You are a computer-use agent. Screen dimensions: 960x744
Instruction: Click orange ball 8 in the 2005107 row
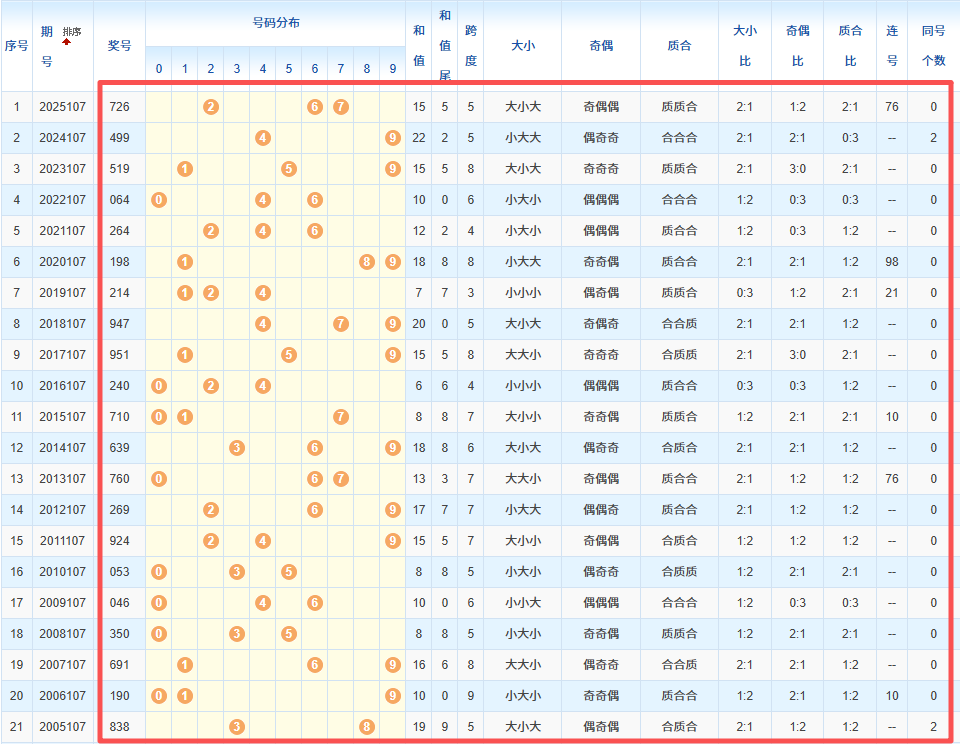tap(367, 727)
